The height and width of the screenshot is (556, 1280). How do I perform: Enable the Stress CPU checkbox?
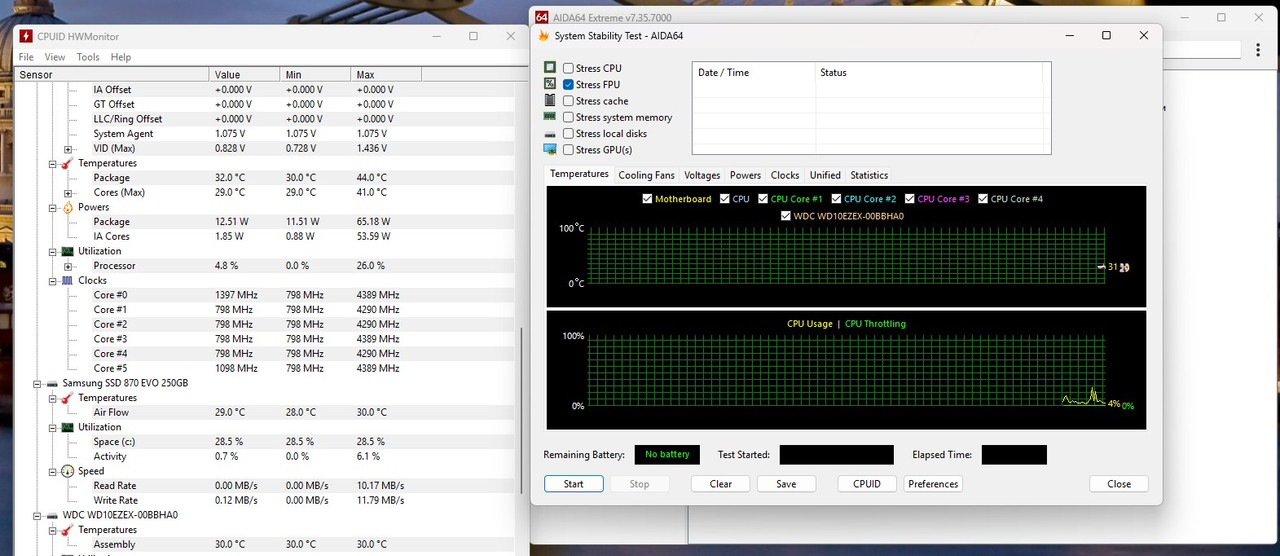point(568,68)
